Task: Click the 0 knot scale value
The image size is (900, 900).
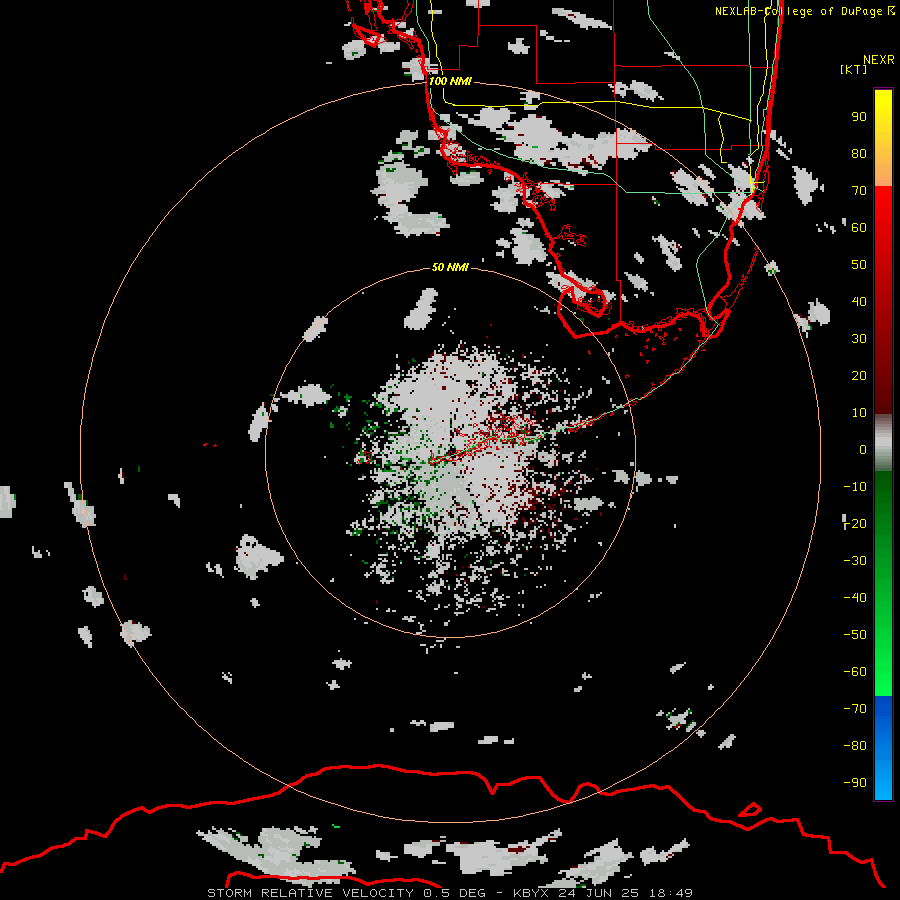Action: 863,449
